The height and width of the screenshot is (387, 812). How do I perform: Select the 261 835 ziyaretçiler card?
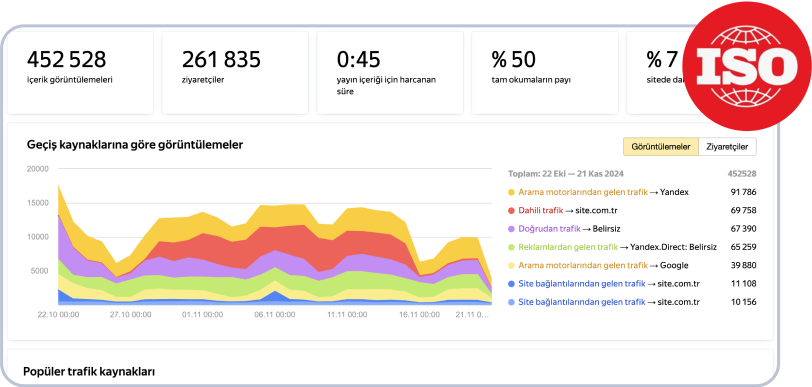(235, 73)
